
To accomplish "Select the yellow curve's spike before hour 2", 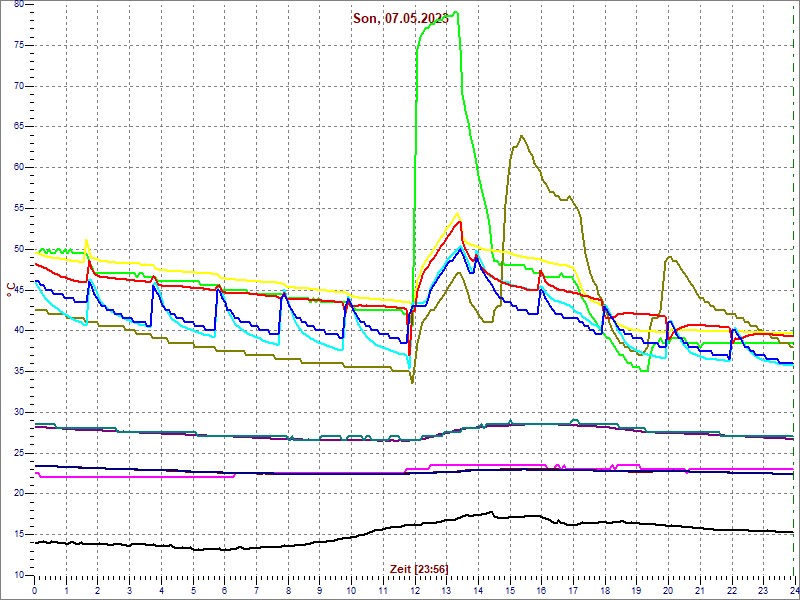I will (x=87, y=240).
